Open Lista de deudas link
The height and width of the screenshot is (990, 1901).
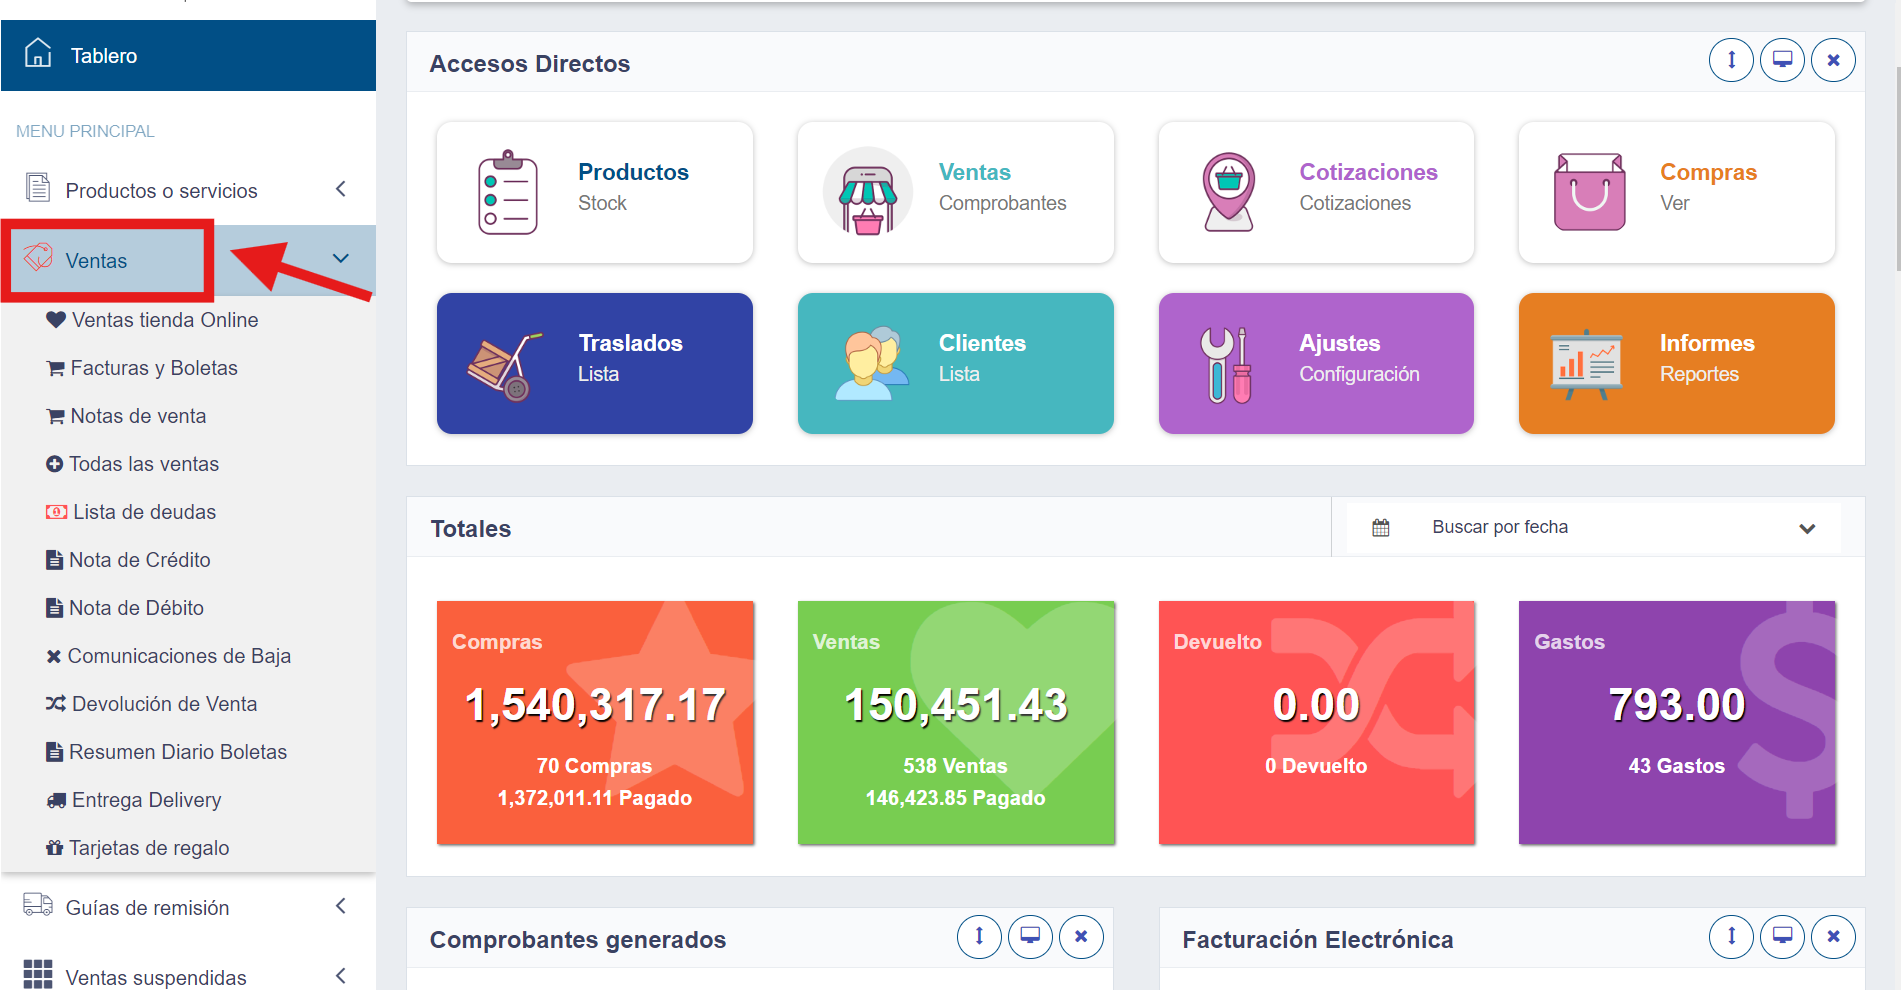click(x=144, y=512)
